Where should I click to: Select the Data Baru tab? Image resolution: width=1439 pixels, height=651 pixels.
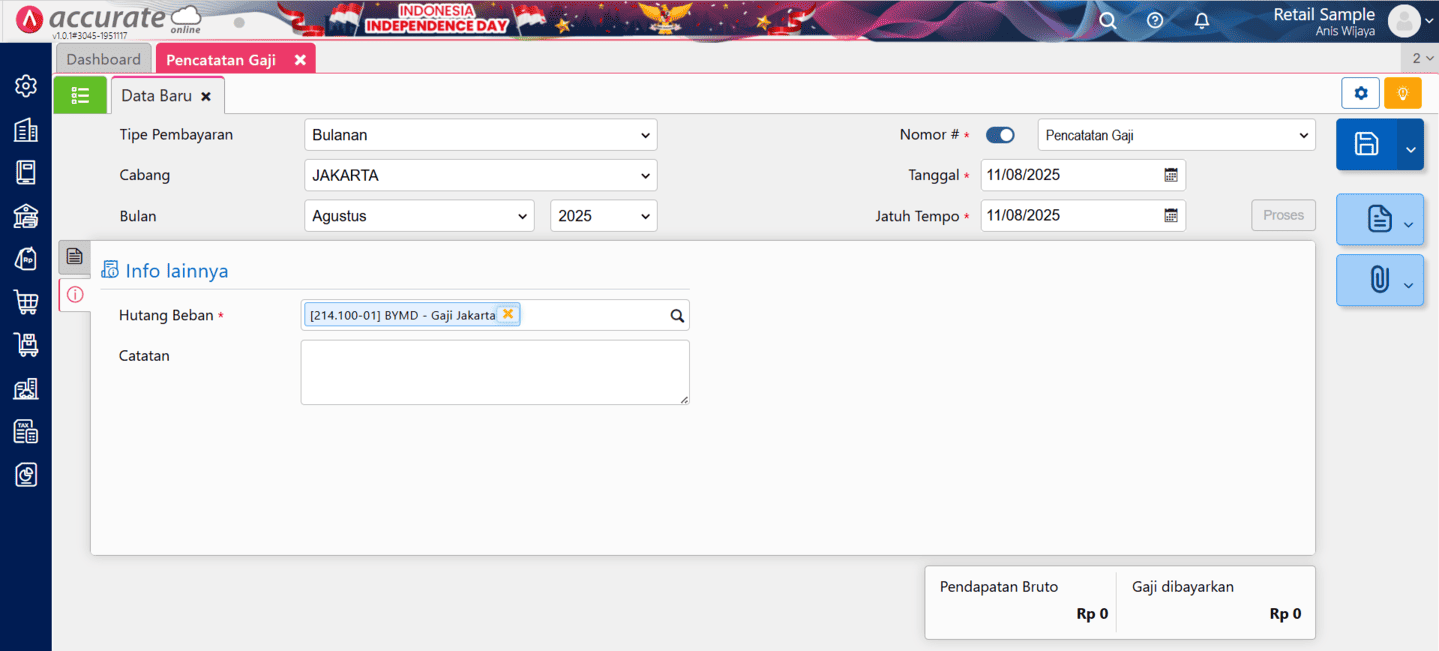coord(156,96)
